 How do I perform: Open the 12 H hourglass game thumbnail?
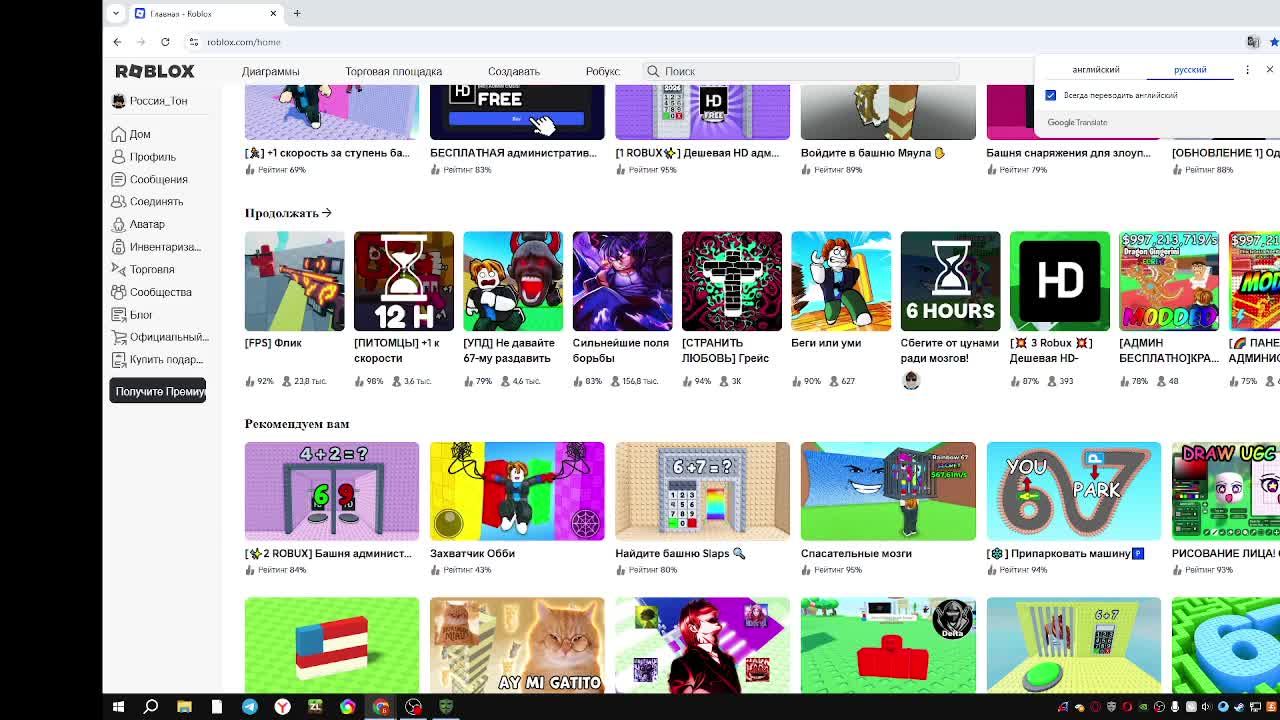pyautogui.click(x=404, y=281)
